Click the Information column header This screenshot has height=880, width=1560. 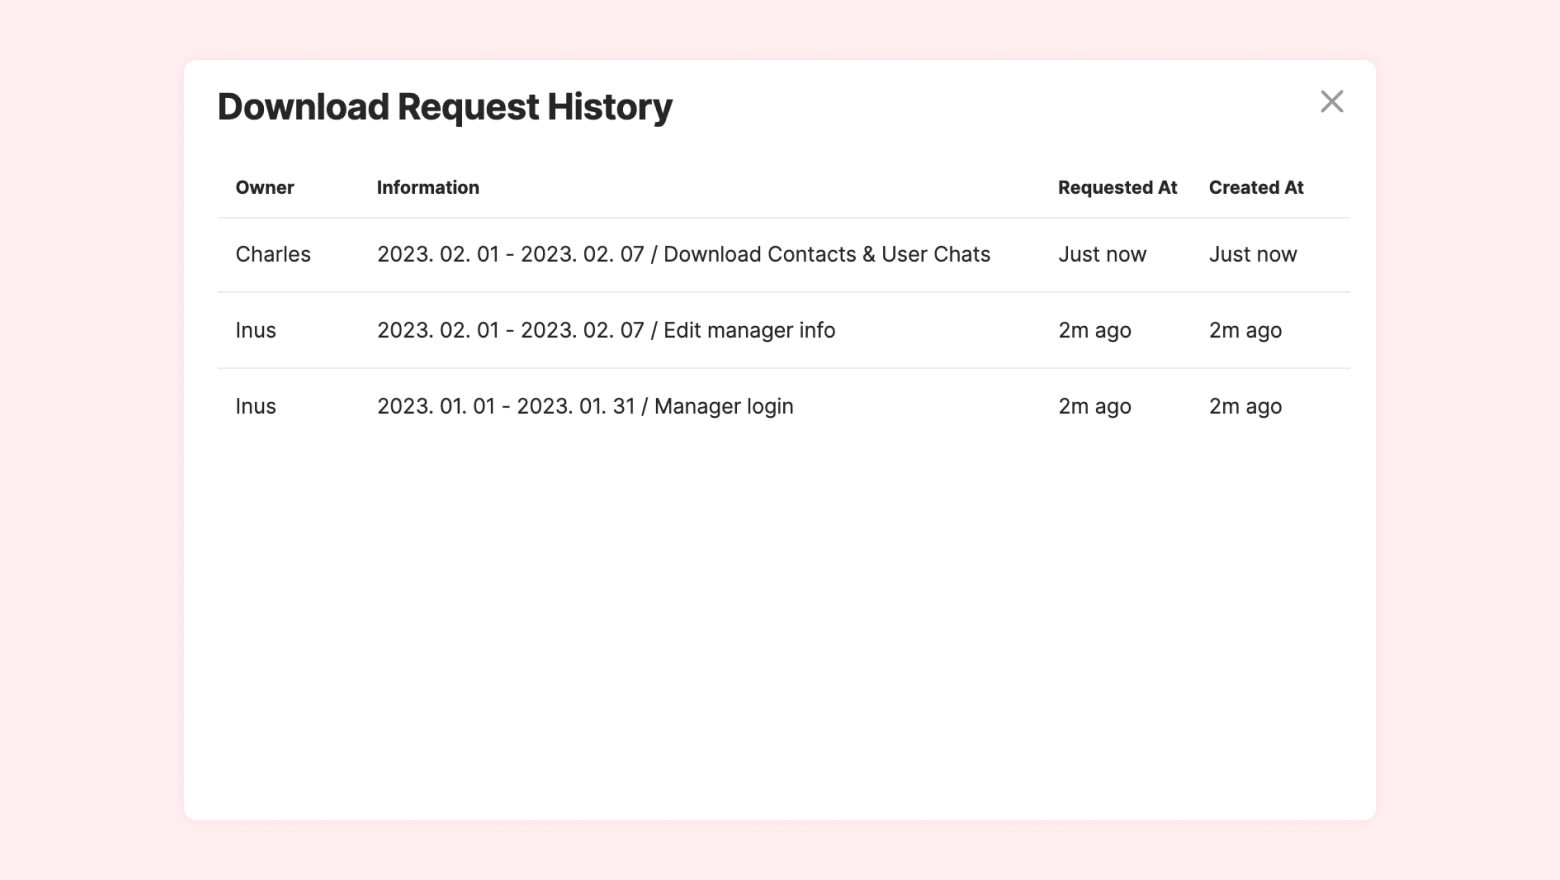[x=428, y=188]
